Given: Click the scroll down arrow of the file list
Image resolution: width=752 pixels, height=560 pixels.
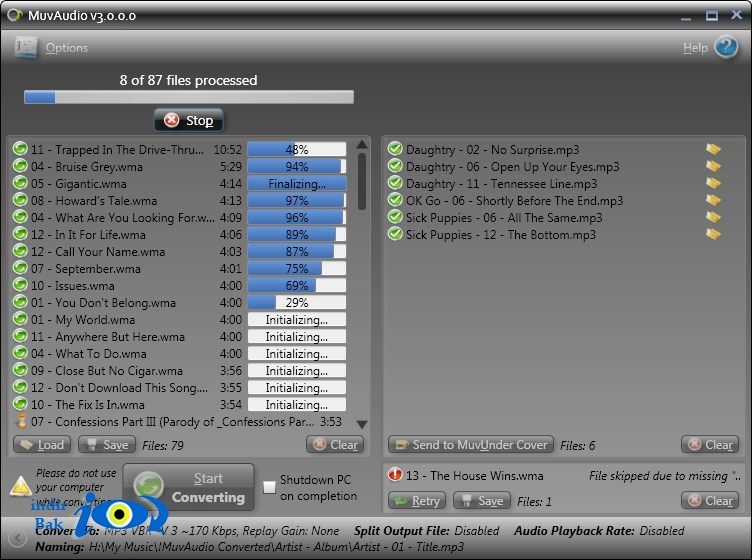Looking at the screenshot, I should [x=362, y=424].
